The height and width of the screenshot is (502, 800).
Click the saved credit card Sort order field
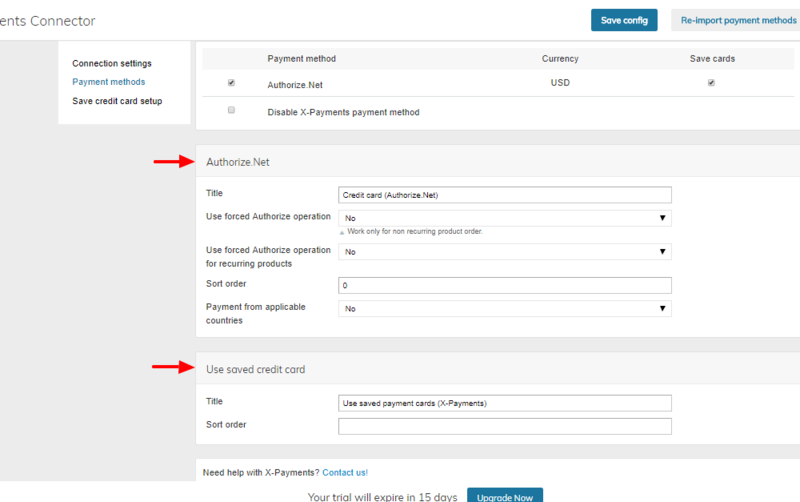(x=505, y=426)
